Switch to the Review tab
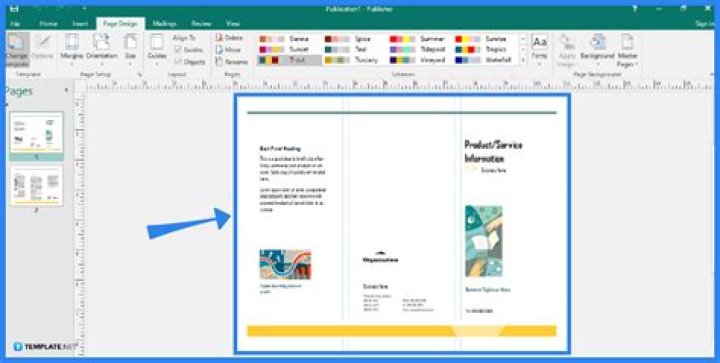The height and width of the screenshot is (363, 720). click(x=201, y=24)
